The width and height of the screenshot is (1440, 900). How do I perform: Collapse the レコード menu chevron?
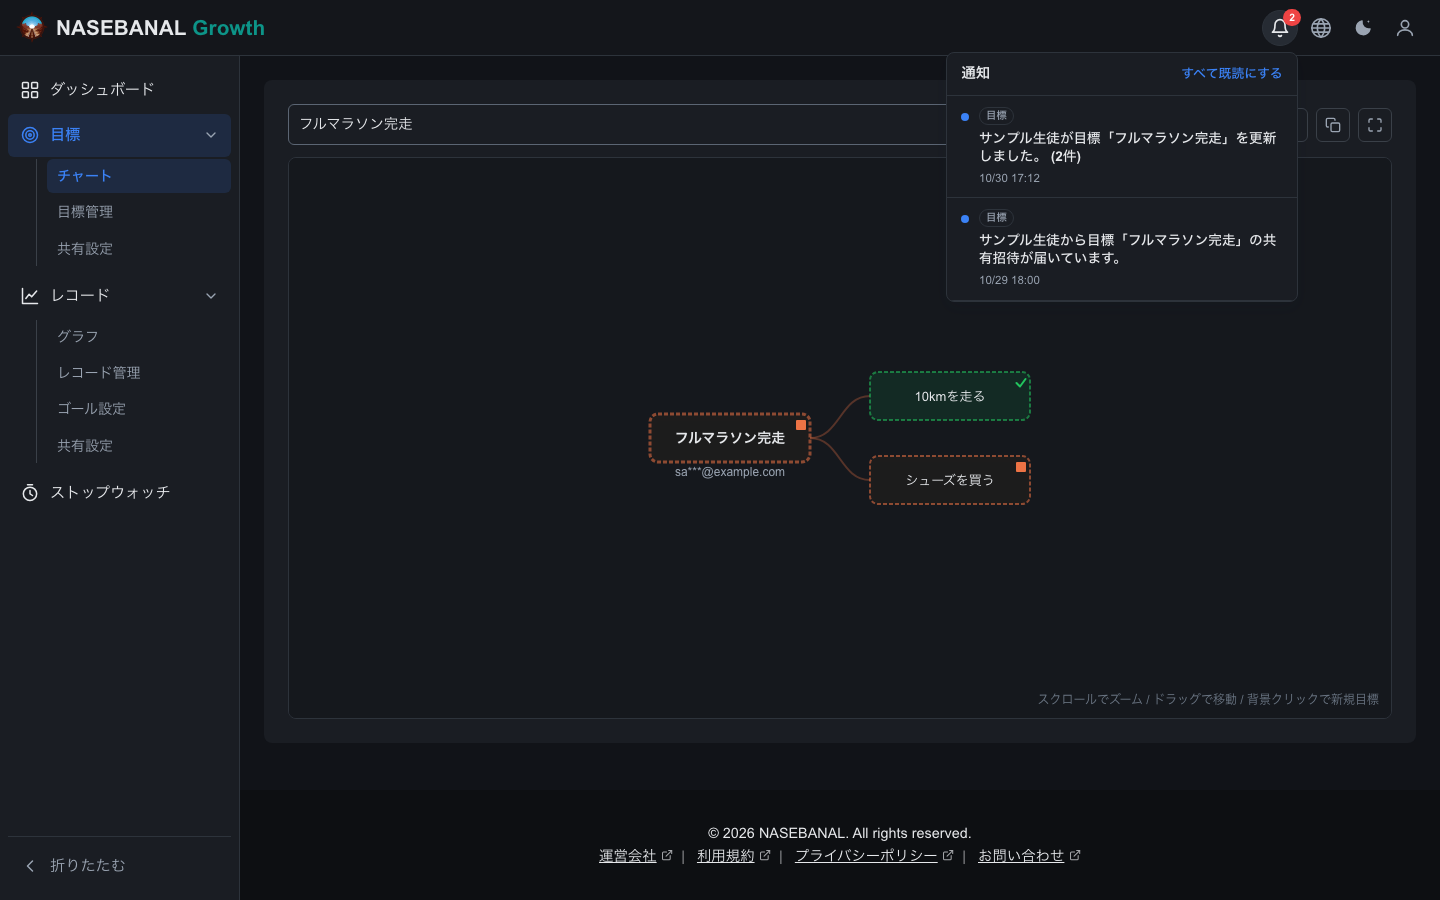(x=211, y=296)
